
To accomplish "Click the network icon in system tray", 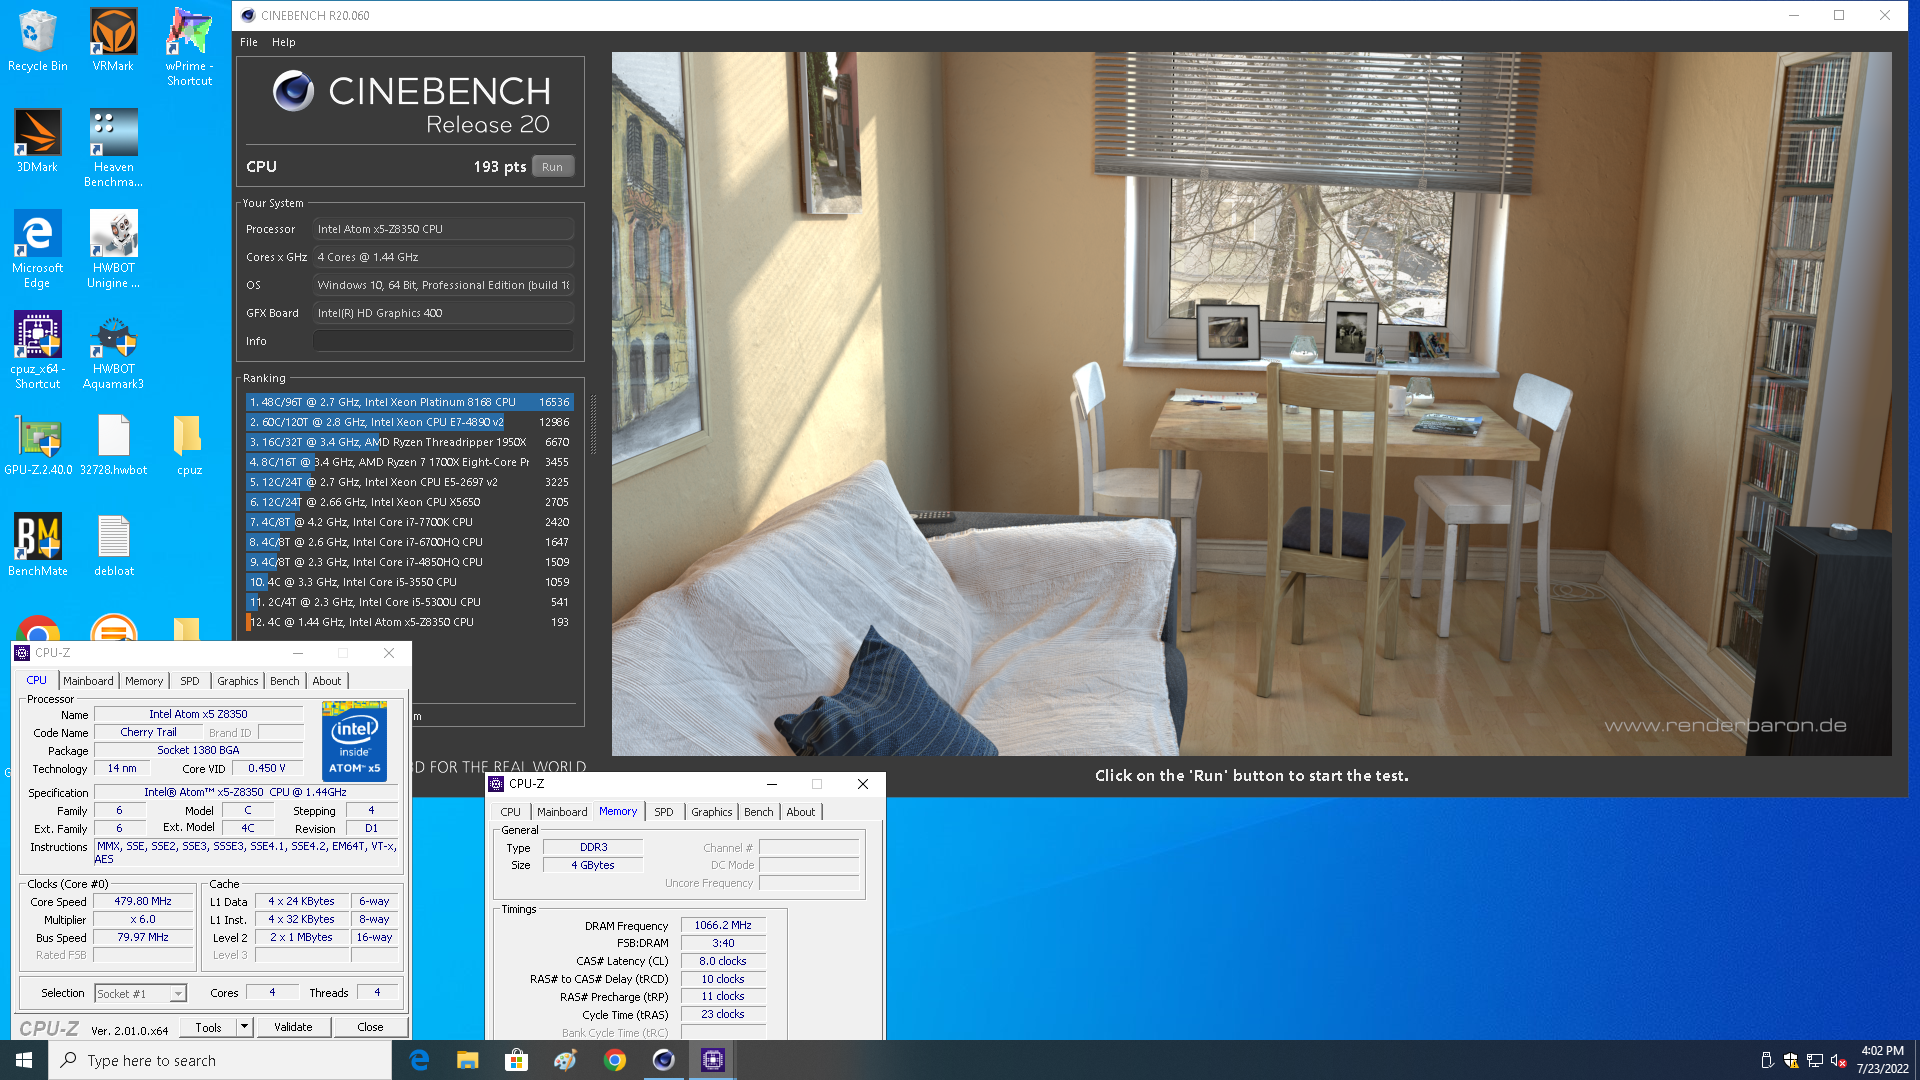I will click(x=1814, y=1060).
